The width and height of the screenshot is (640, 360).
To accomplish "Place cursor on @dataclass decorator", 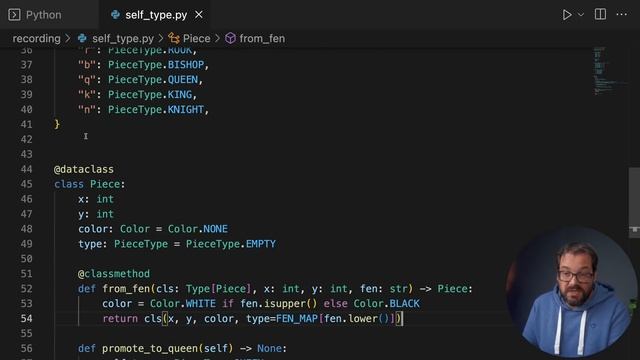I will 84,169.
